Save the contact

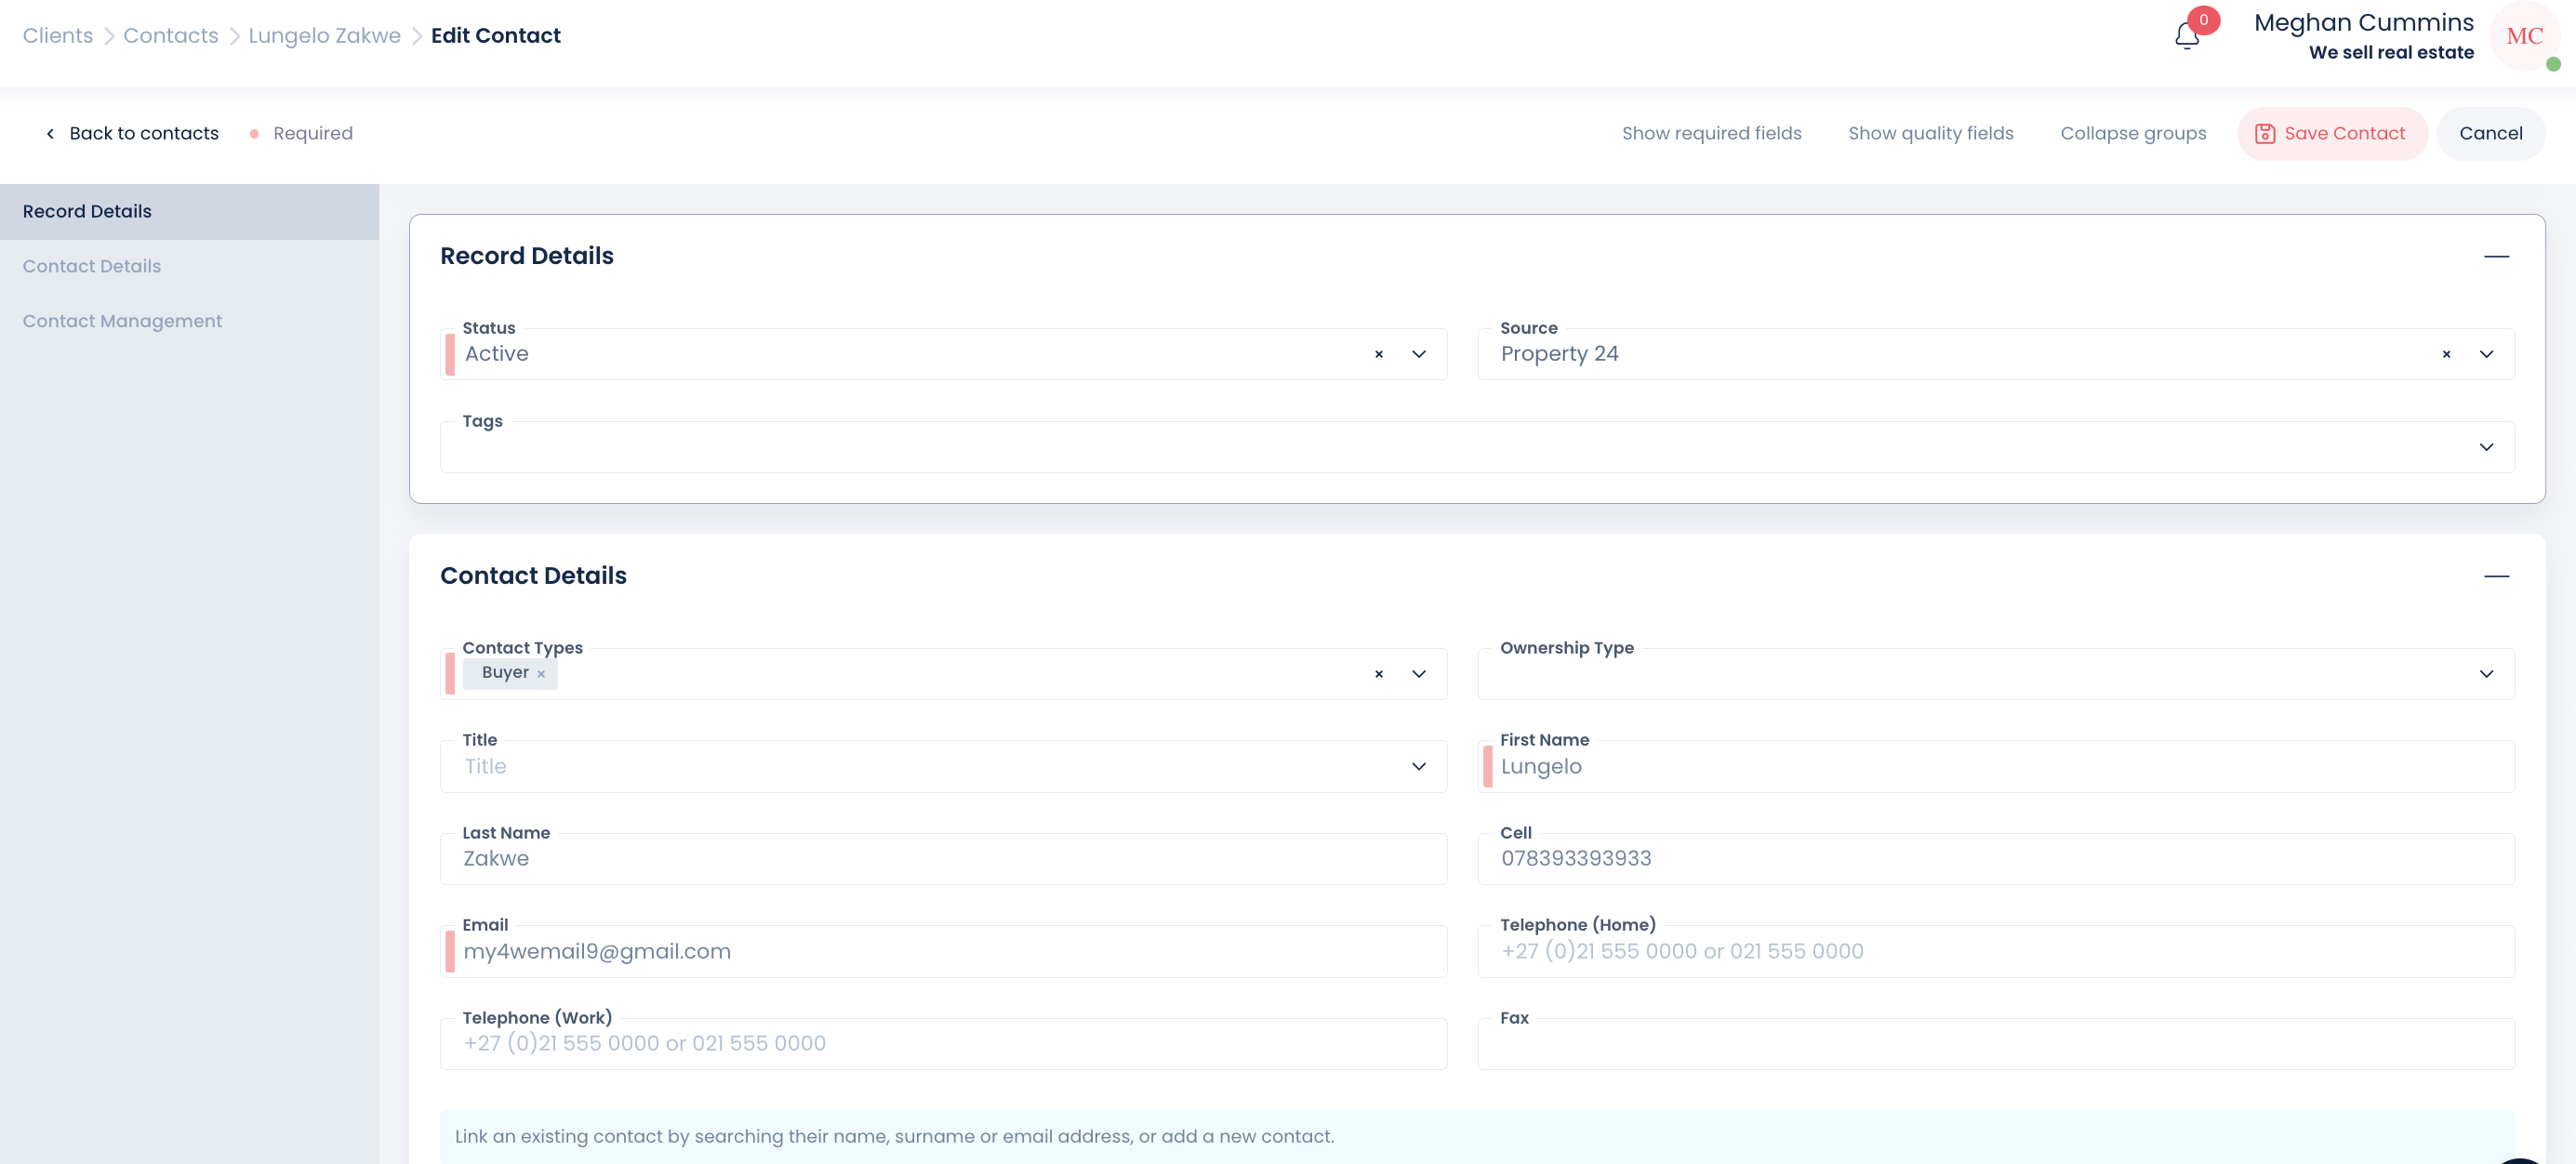tap(2331, 133)
